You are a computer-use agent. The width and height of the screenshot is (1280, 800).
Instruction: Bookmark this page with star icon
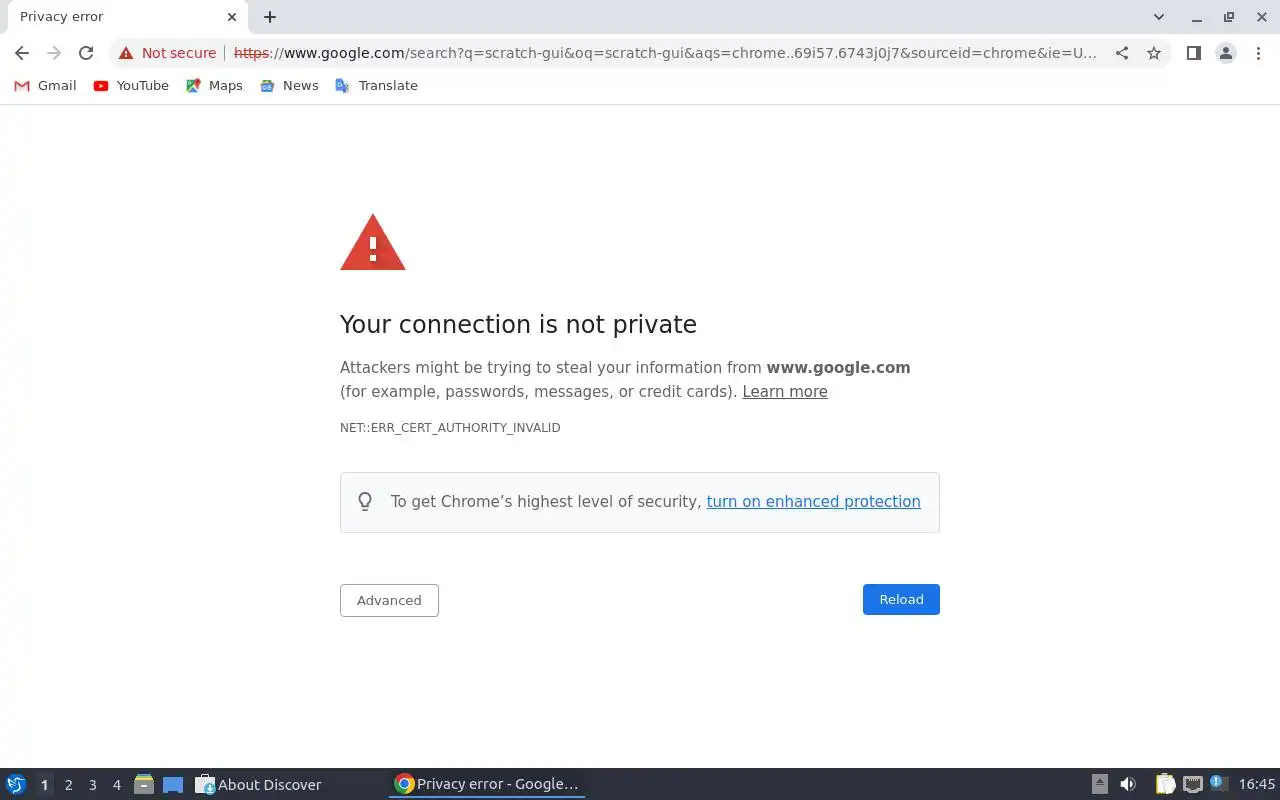coord(1154,53)
